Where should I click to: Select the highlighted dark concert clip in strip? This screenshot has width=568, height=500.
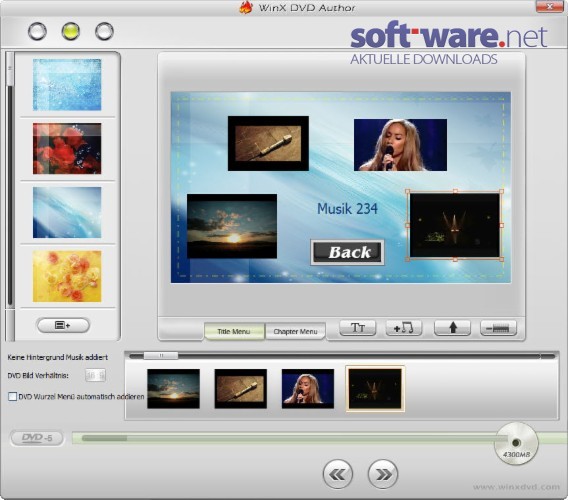coord(375,389)
